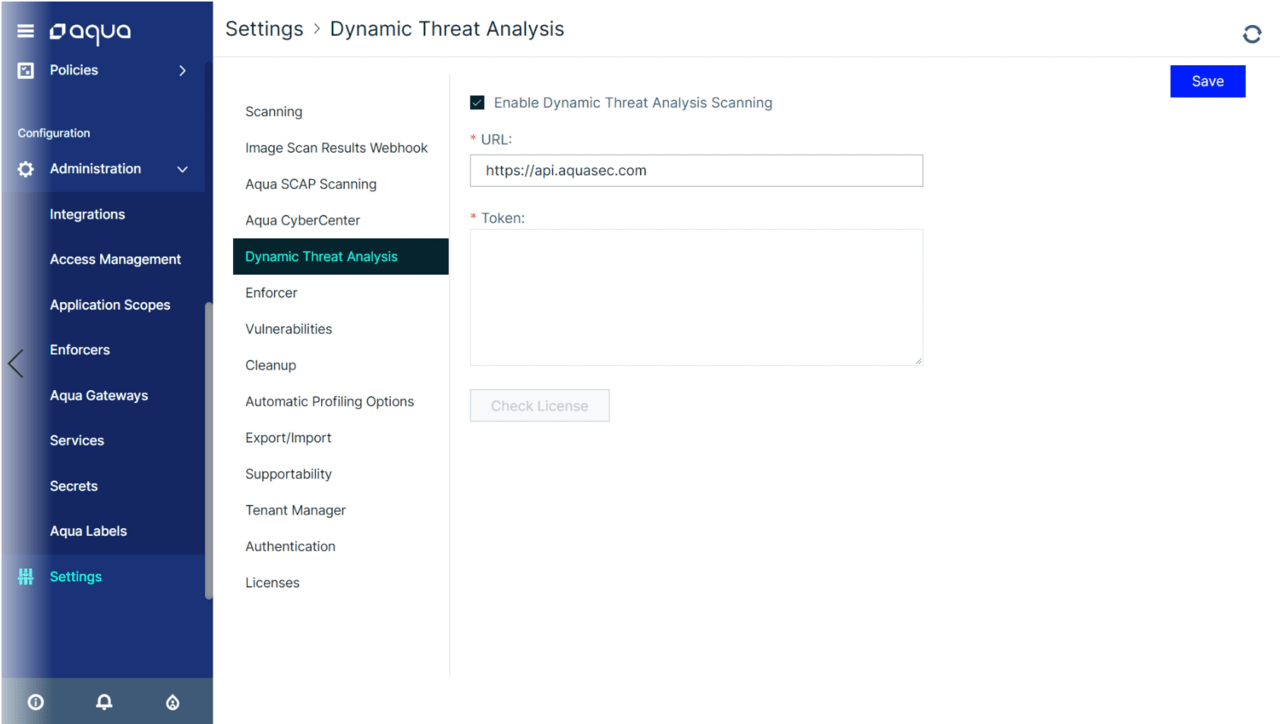Open Integrations in the sidebar
Image resolution: width=1280 pixels, height=724 pixels.
click(x=87, y=214)
